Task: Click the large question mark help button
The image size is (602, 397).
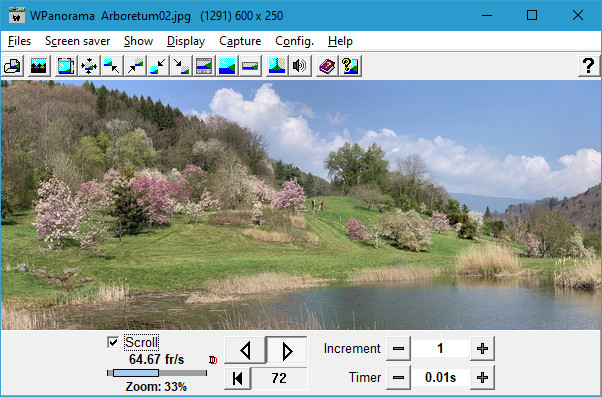Action: pos(589,66)
